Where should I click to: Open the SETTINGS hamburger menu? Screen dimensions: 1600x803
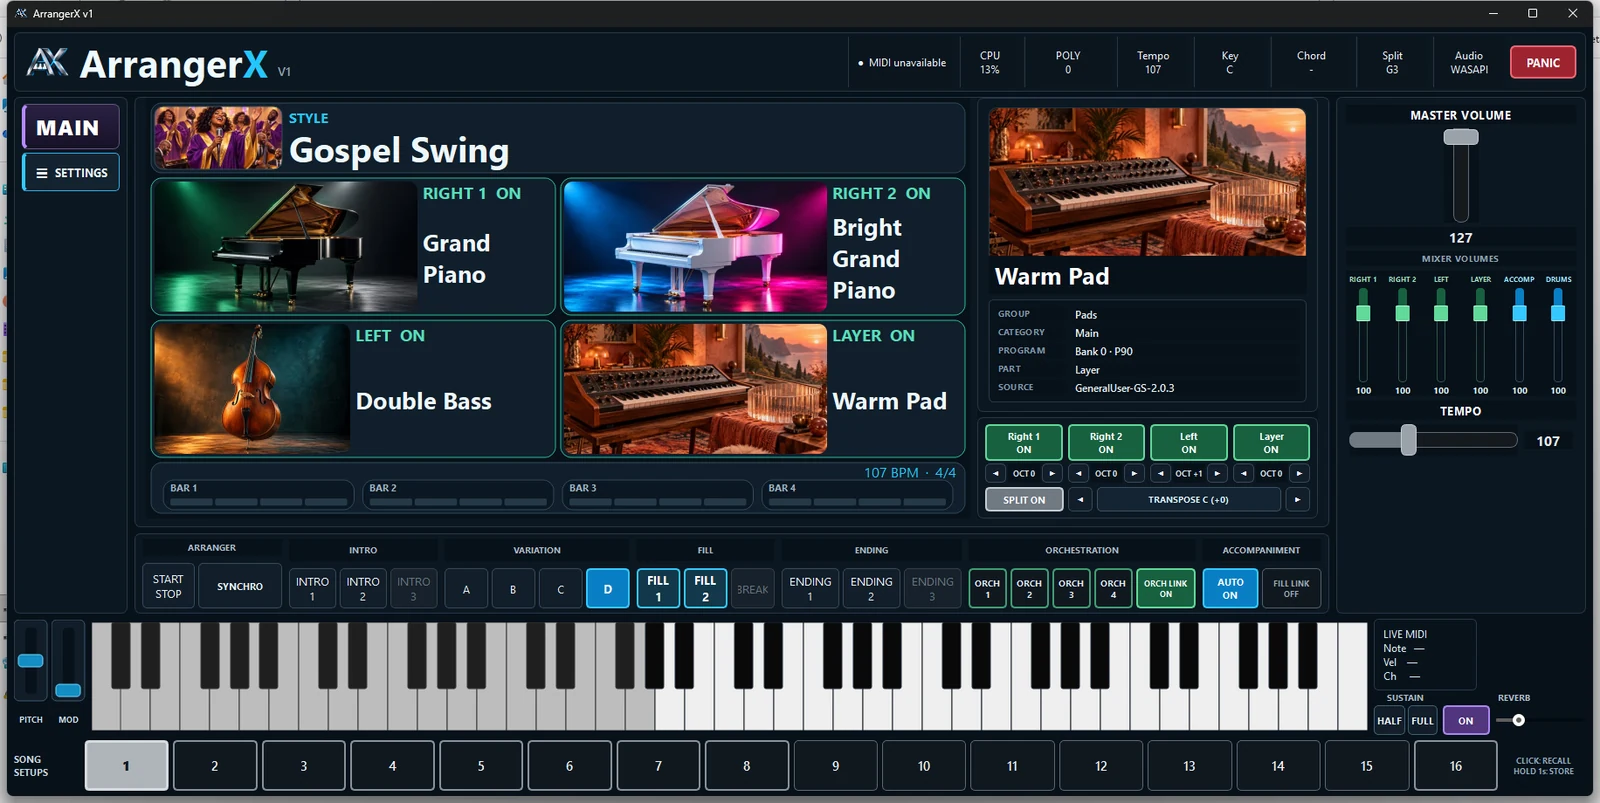coord(71,173)
